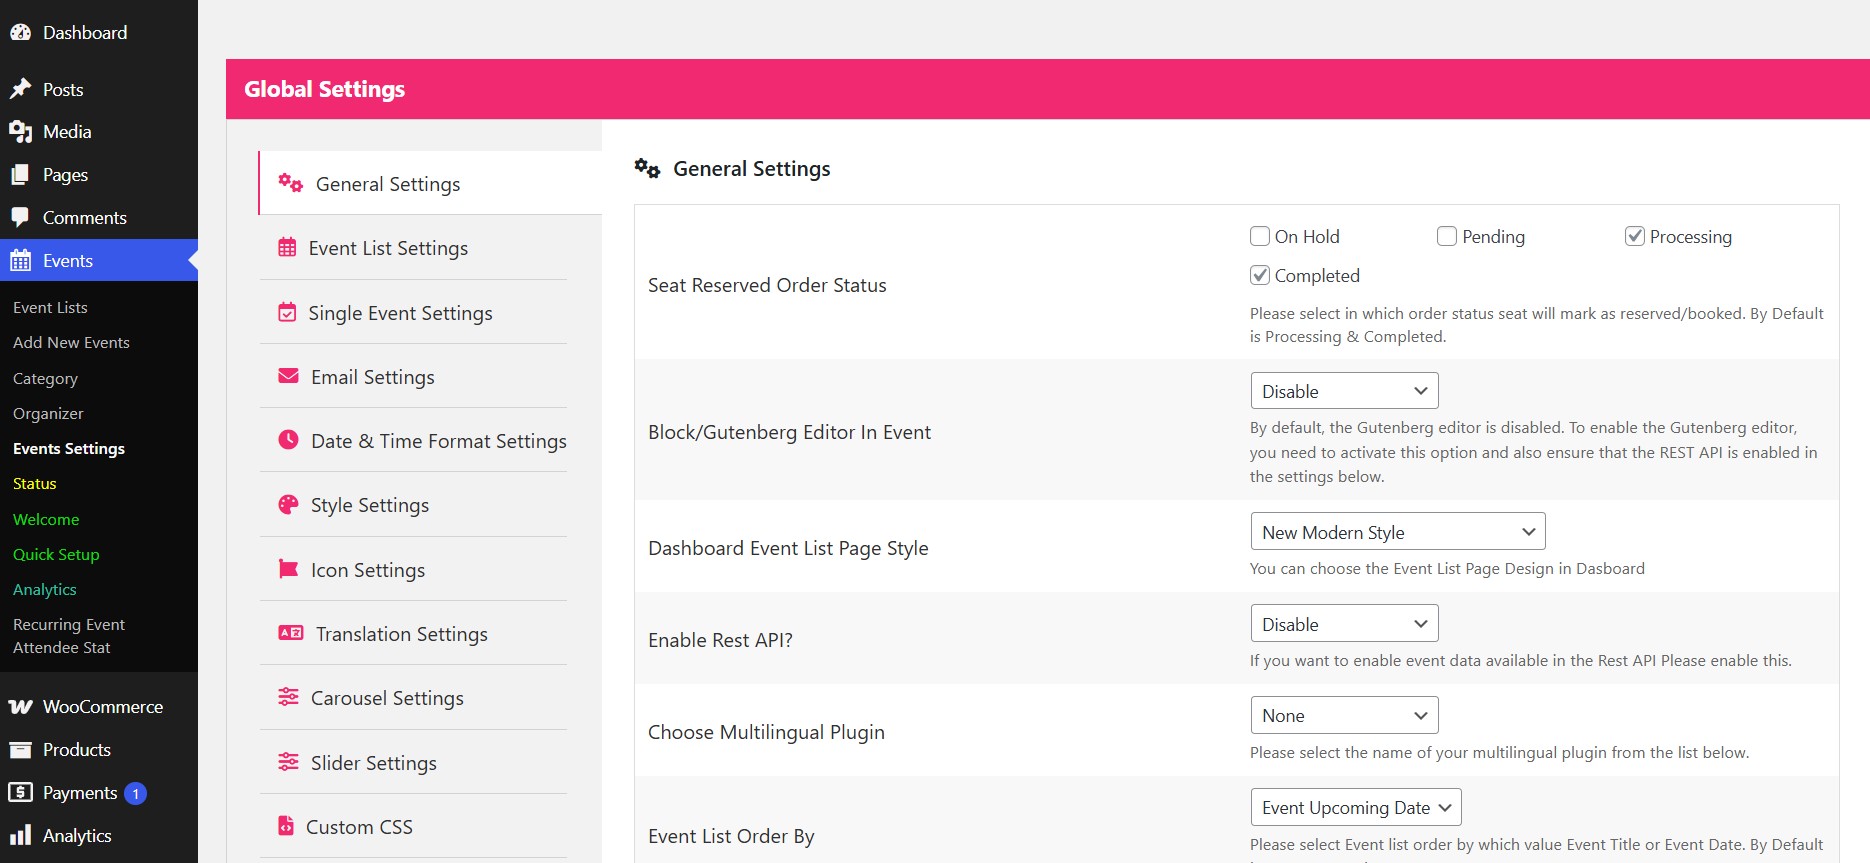
Task: Switch to Date & Time Format Settings tab
Action: point(413,441)
